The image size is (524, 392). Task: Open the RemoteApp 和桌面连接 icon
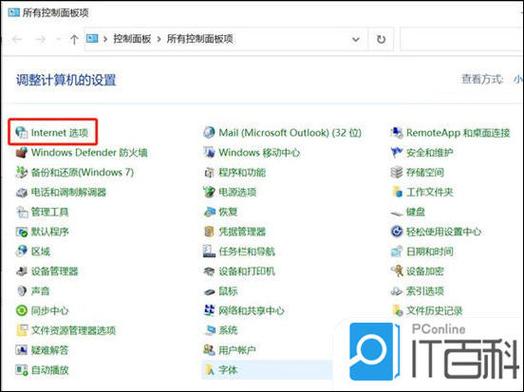(x=397, y=133)
